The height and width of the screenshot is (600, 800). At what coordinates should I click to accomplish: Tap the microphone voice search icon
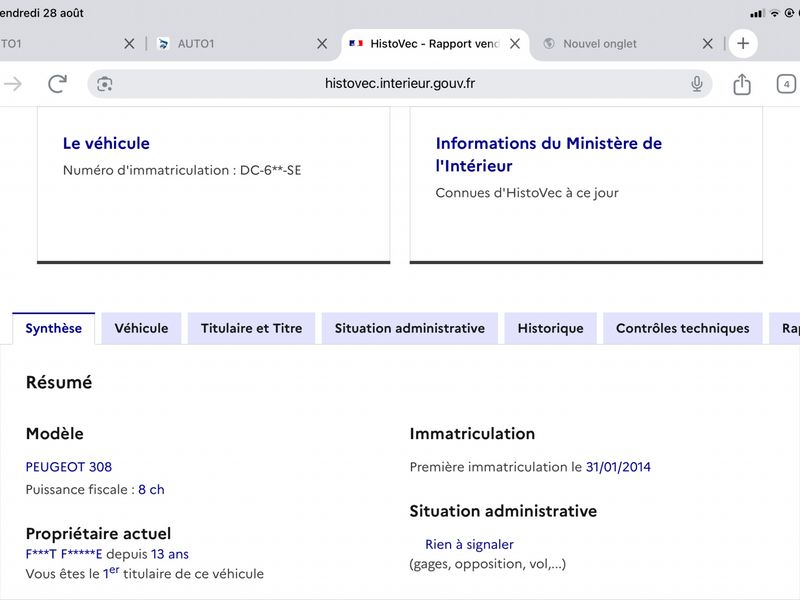point(696,84)
